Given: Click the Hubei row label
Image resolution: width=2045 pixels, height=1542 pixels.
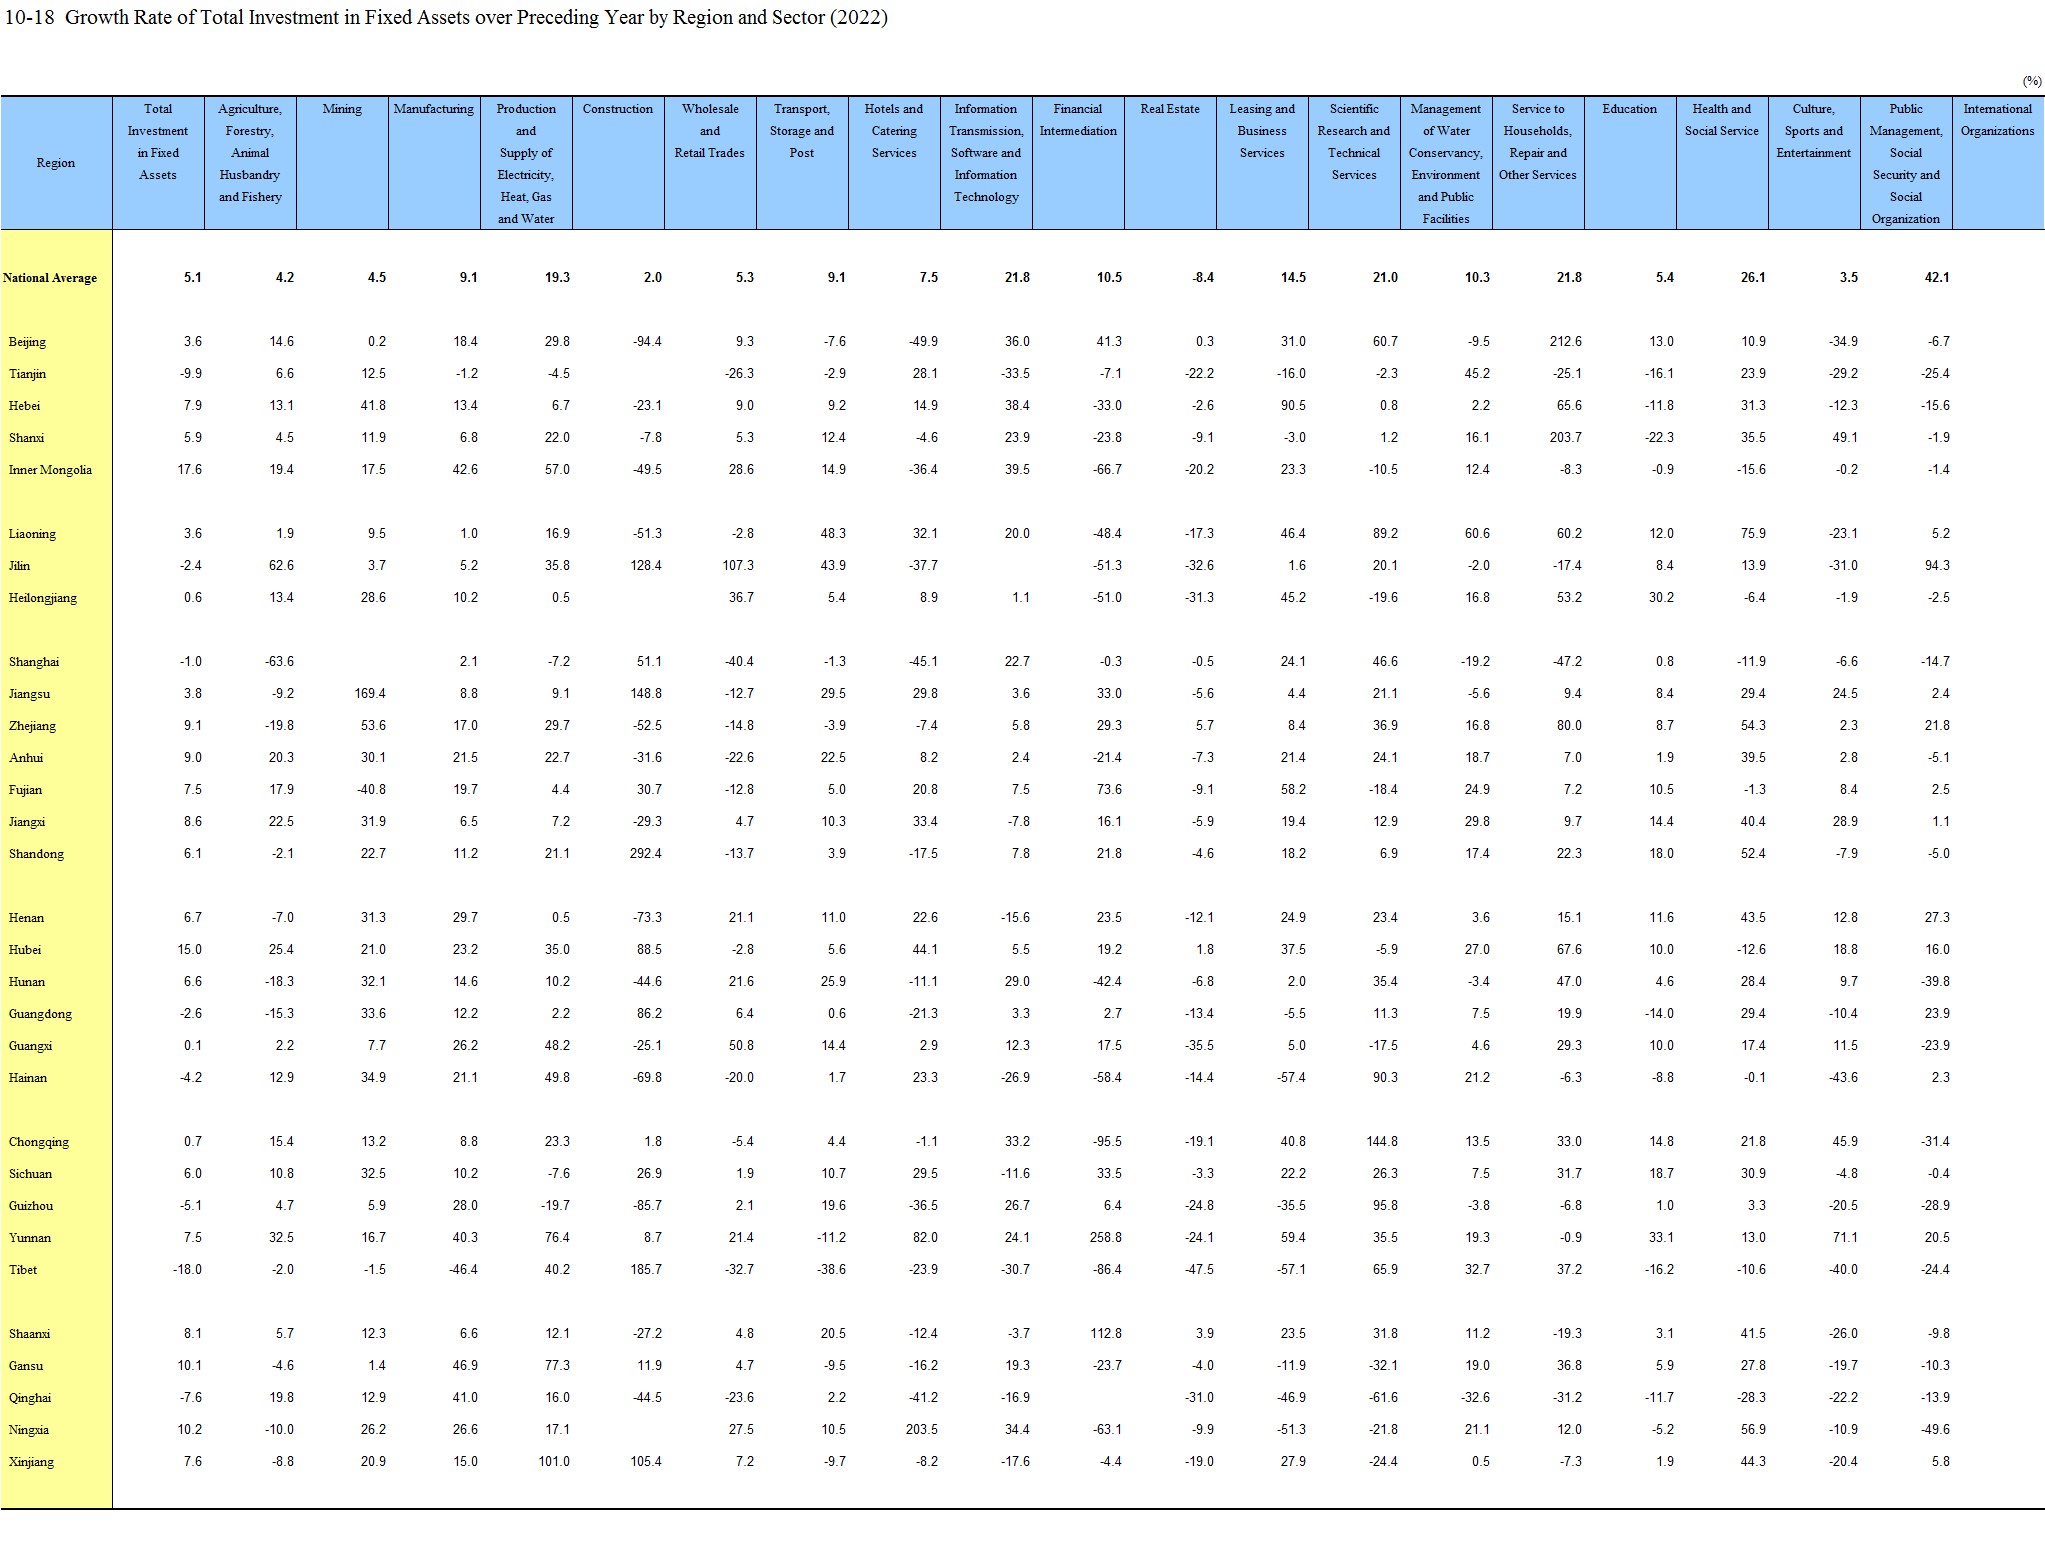Looking at the screenshot, I should [25, 950].
